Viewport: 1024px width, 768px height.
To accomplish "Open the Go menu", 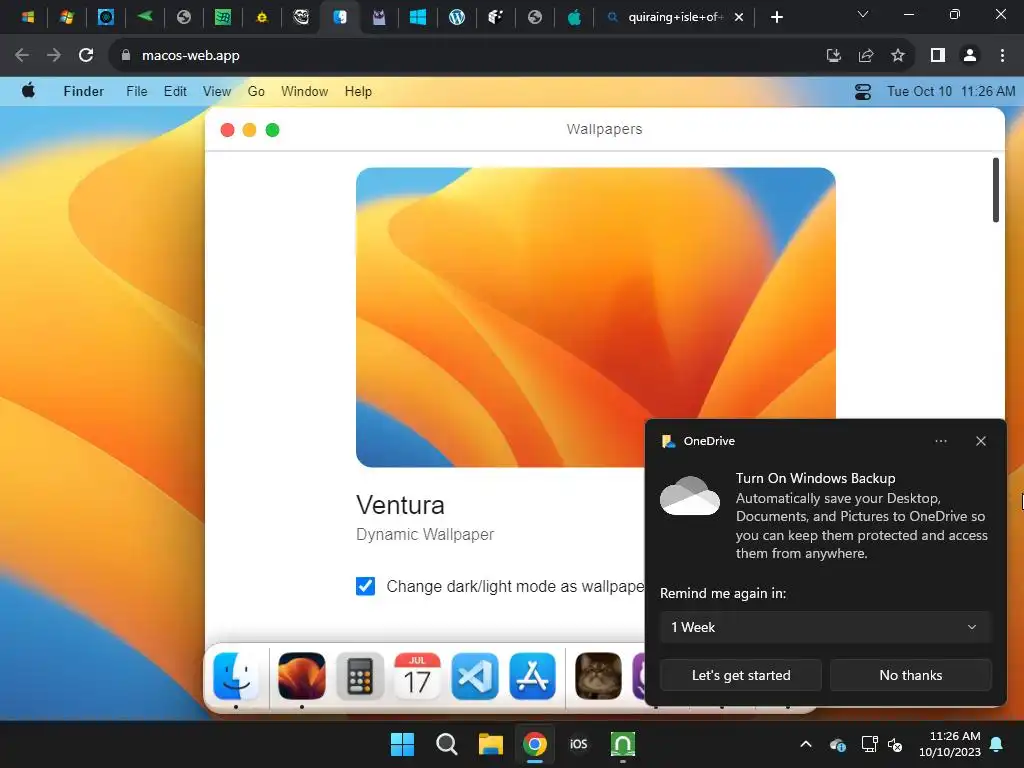I will (256, 91).
